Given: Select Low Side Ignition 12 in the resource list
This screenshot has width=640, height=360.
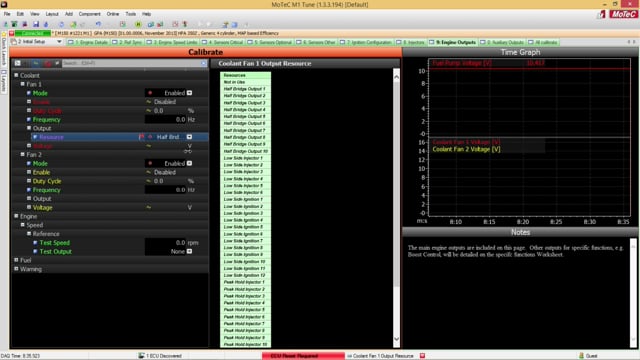Looking at the screenshot, I should (x=245, y=275).
